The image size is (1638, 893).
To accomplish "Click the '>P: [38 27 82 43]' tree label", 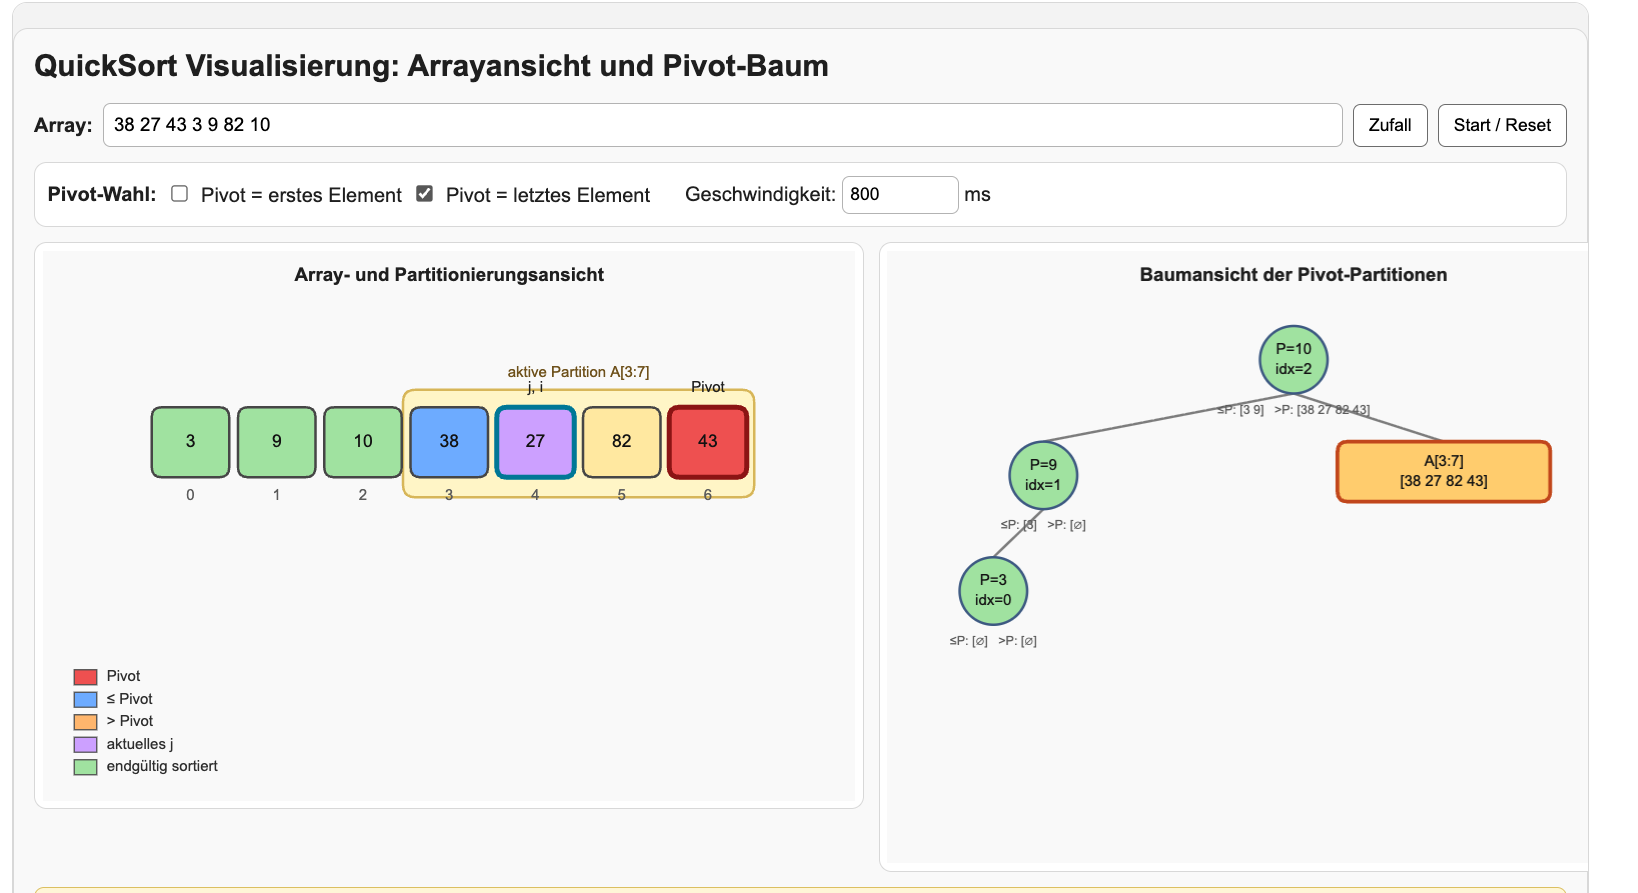I will click(x=1322, y=410).
